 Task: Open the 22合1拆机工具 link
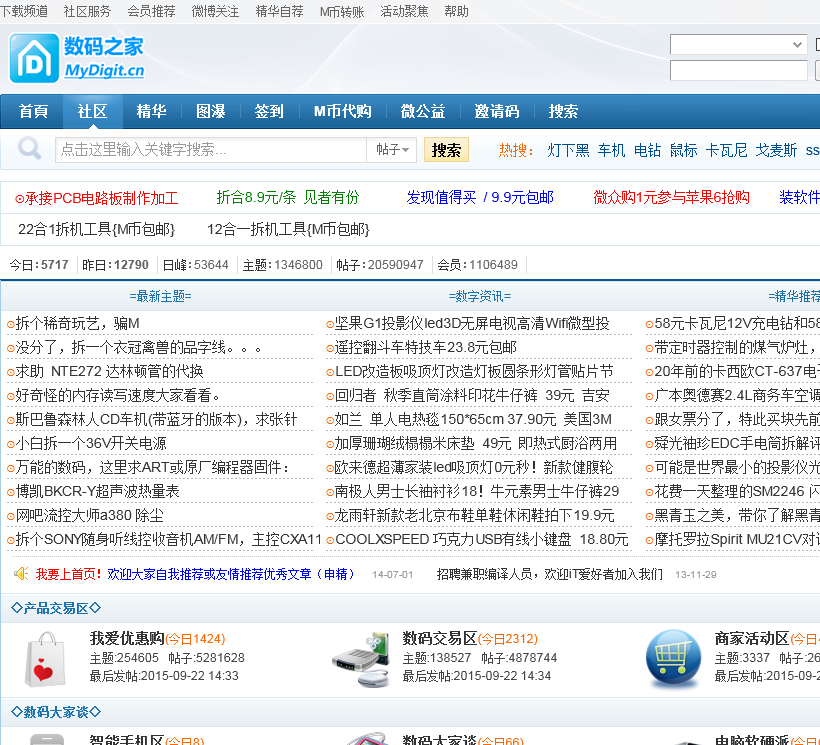[96, 230]
